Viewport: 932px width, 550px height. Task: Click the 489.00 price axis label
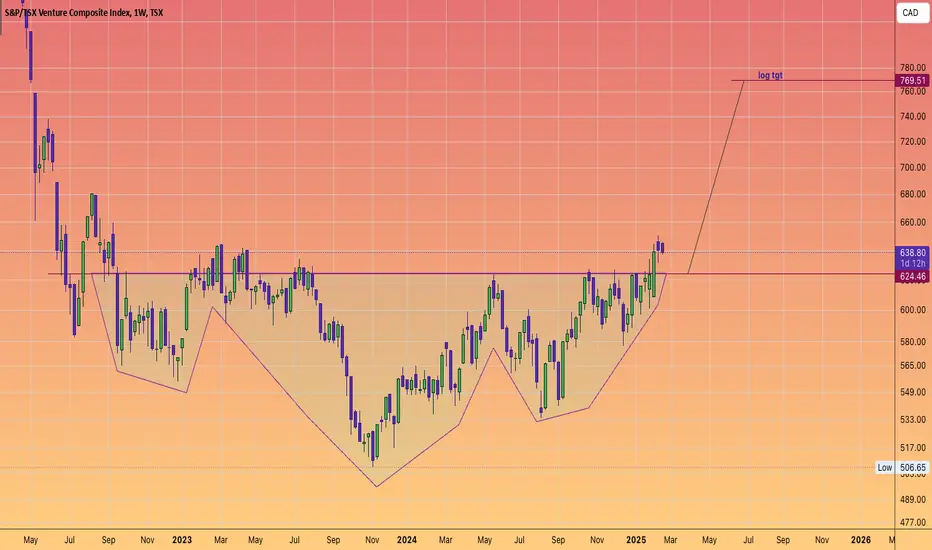pos(912,499)
